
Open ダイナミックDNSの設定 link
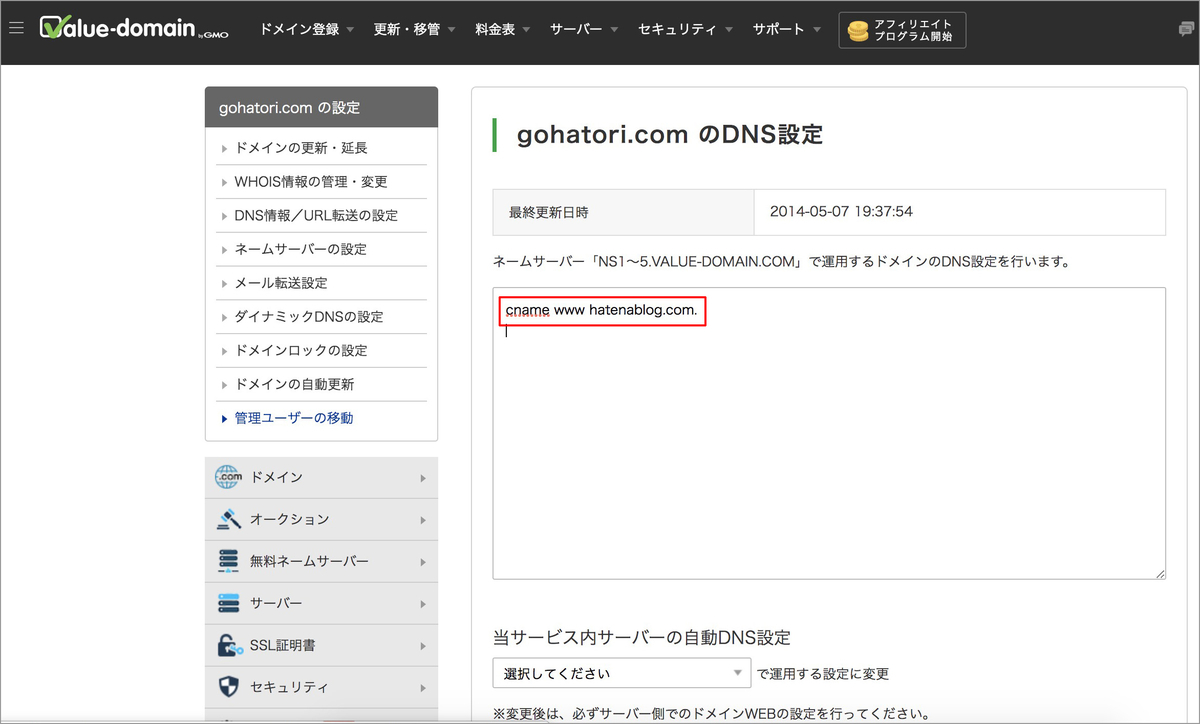308,317
